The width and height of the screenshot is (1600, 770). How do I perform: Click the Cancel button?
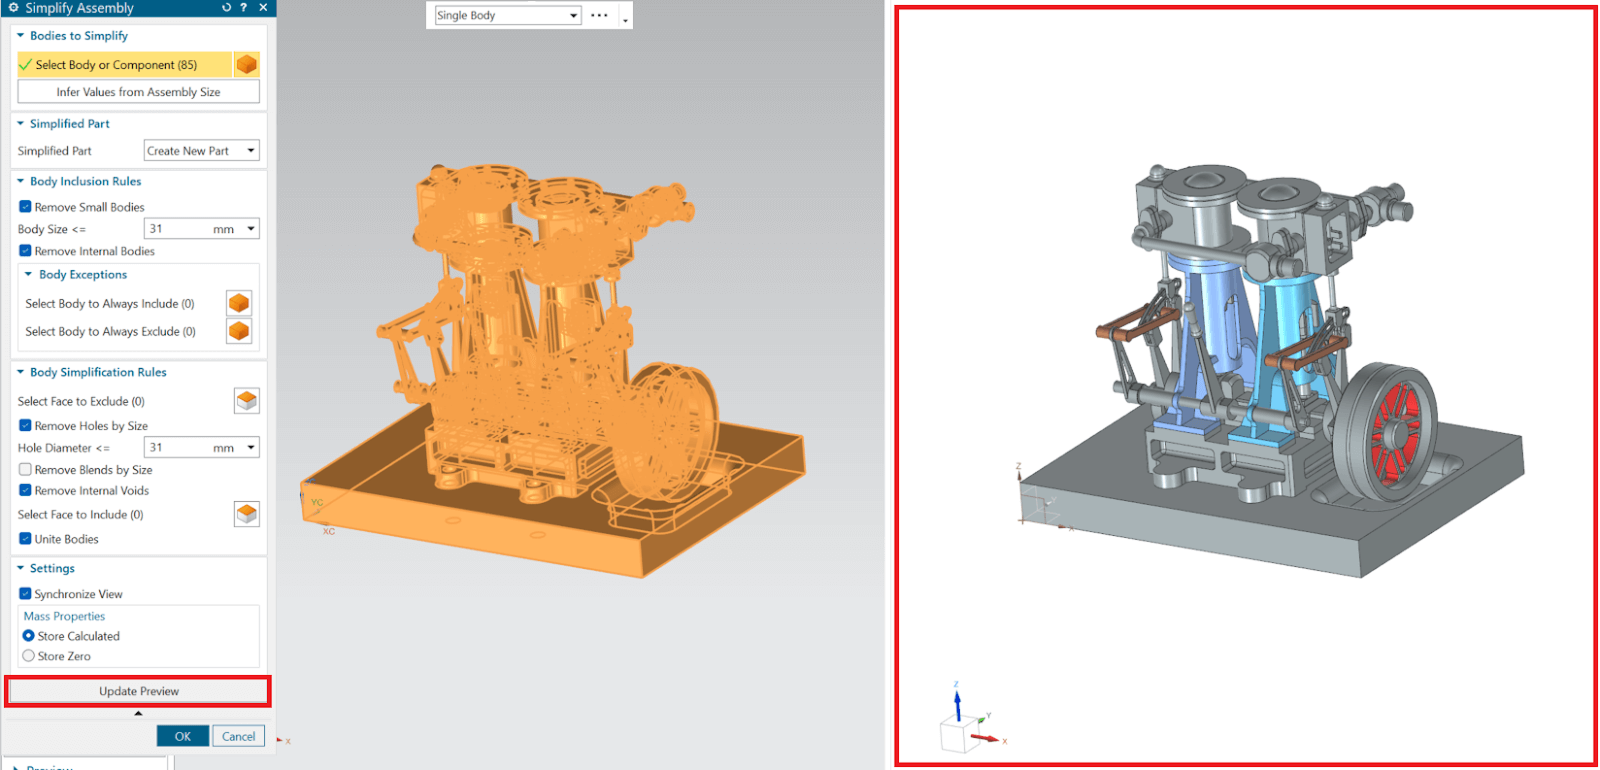pos(239,736)
